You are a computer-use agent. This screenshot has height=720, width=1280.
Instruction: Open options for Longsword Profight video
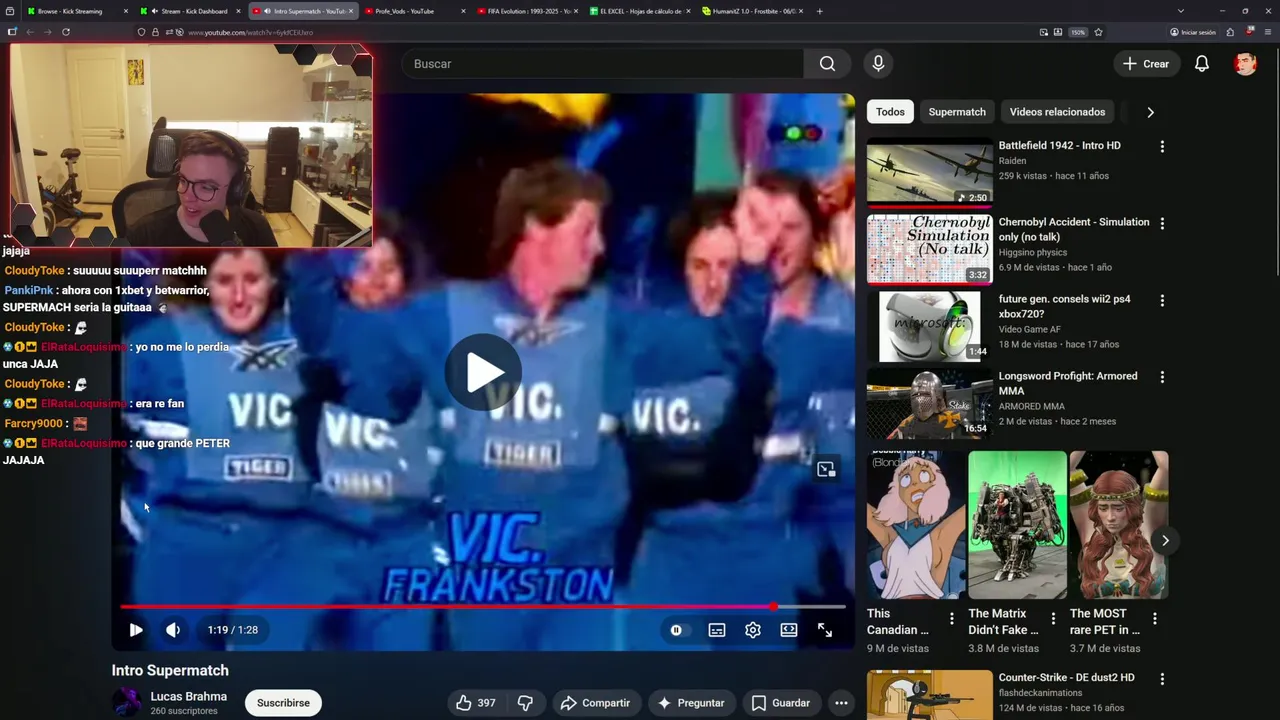[x=1162, y=377]
